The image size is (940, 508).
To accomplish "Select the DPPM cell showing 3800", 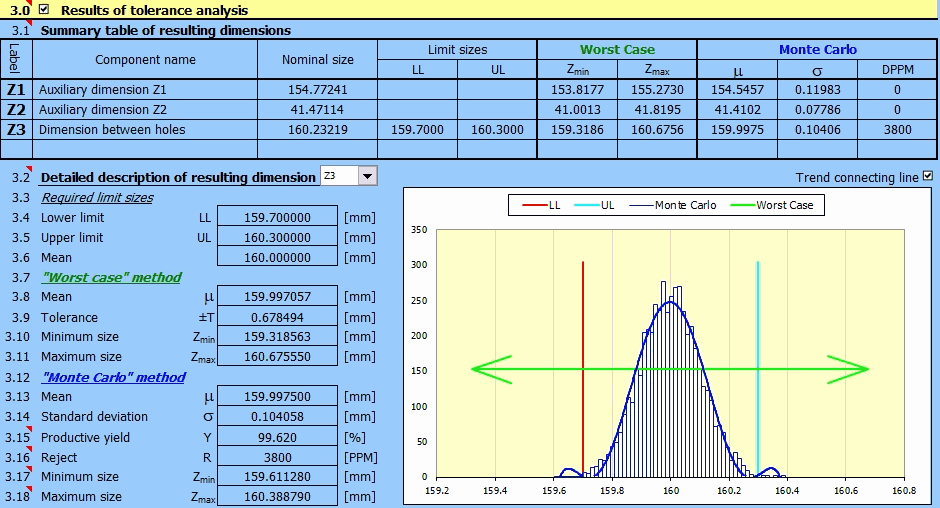I will (x=897, y=129).
